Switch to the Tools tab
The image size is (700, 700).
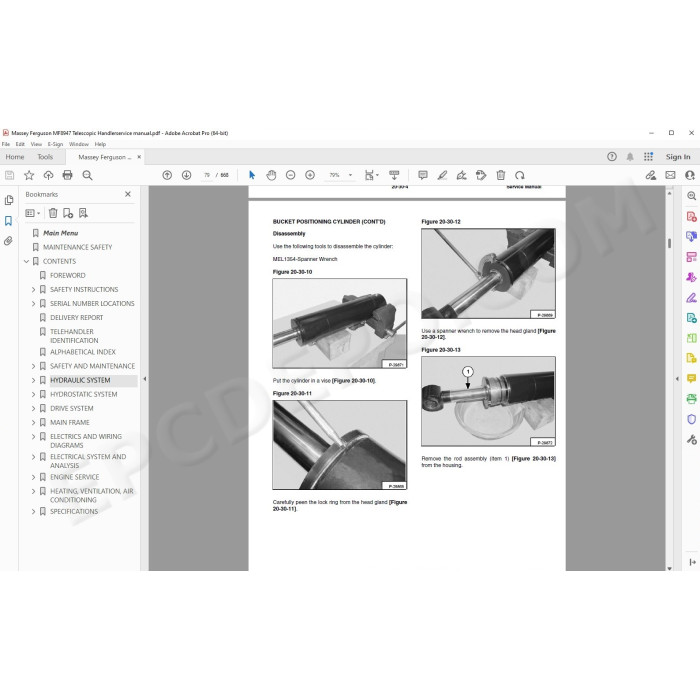click(x=45, y=157)
